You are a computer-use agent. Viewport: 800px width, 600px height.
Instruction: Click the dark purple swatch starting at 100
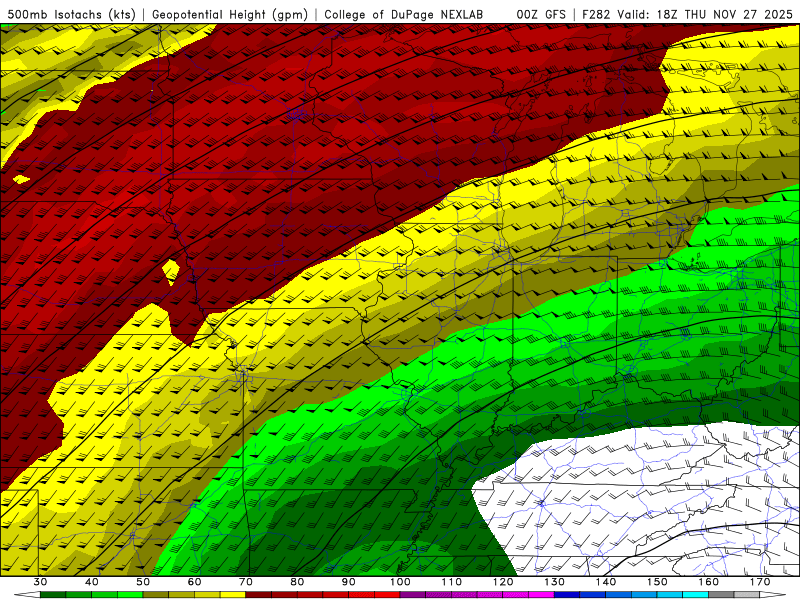(x=413, y=595)
